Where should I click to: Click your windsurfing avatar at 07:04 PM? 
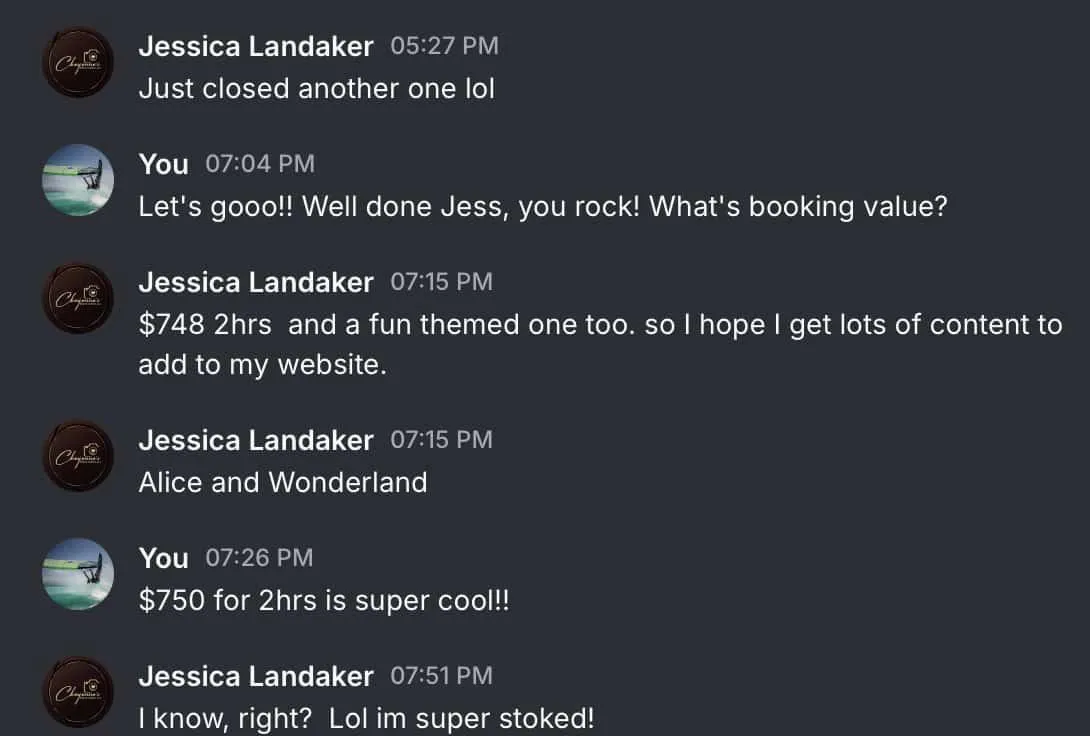click(x=78, y=180)
